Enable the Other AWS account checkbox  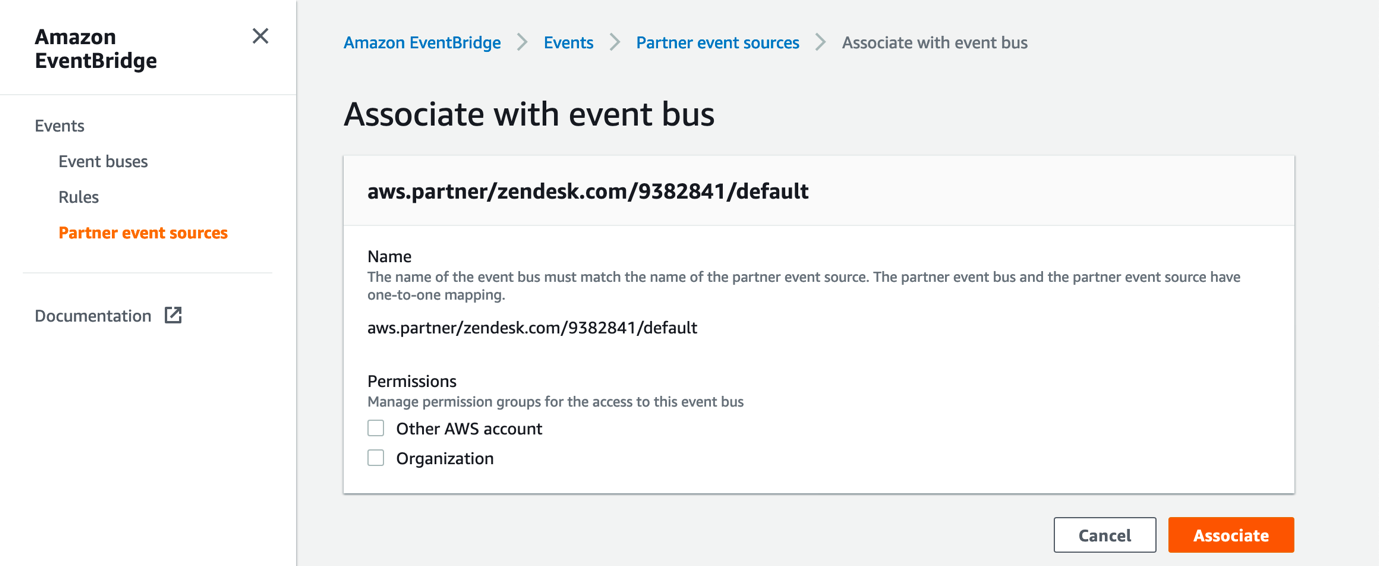coord(376,428)
